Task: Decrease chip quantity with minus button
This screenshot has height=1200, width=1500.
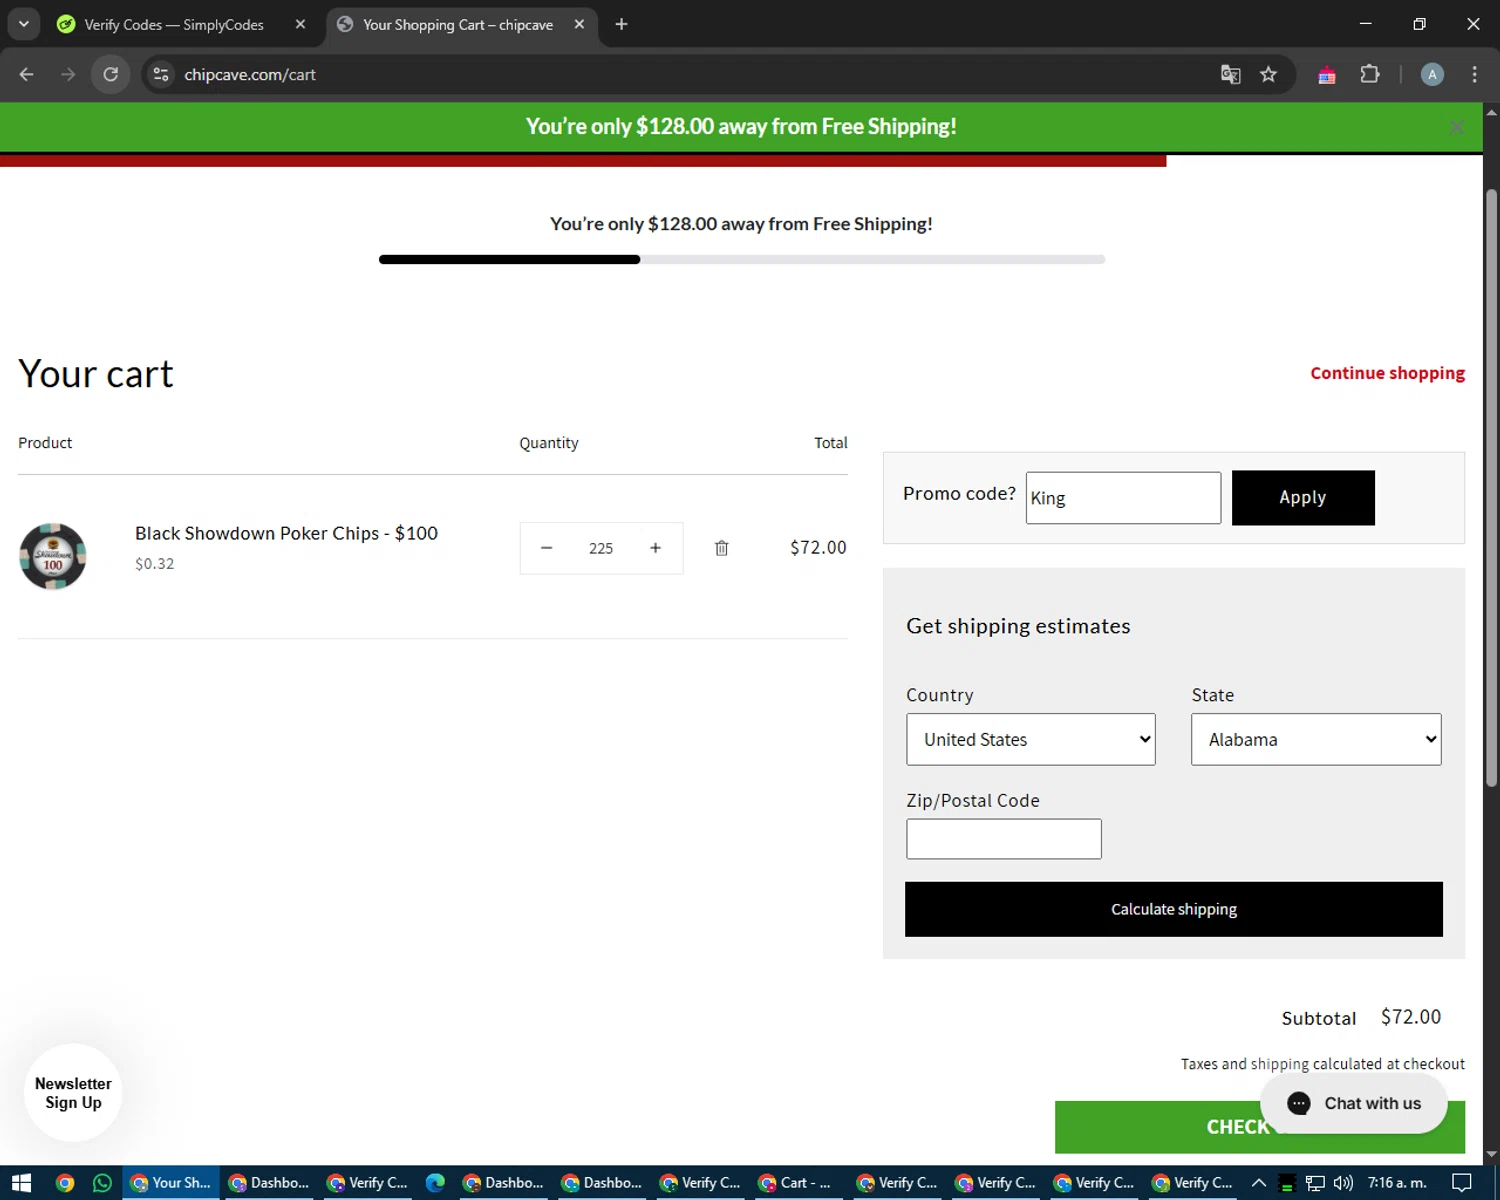Action: [547, 548]
